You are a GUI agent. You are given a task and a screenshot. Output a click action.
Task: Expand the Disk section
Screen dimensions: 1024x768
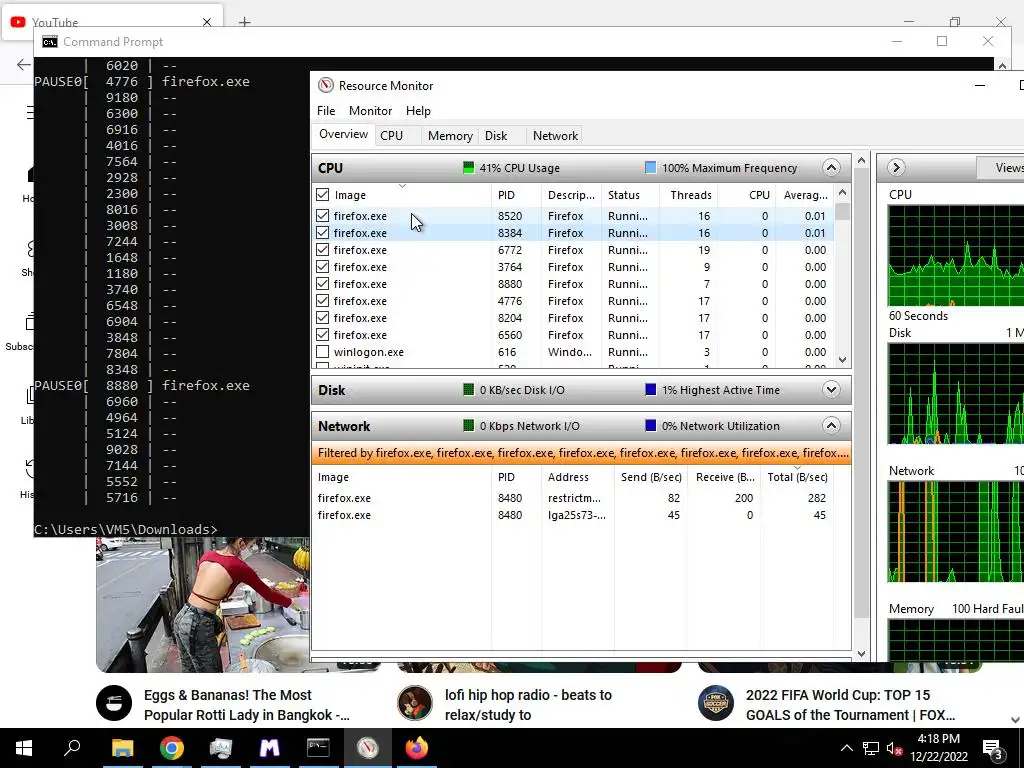[831, 390]
